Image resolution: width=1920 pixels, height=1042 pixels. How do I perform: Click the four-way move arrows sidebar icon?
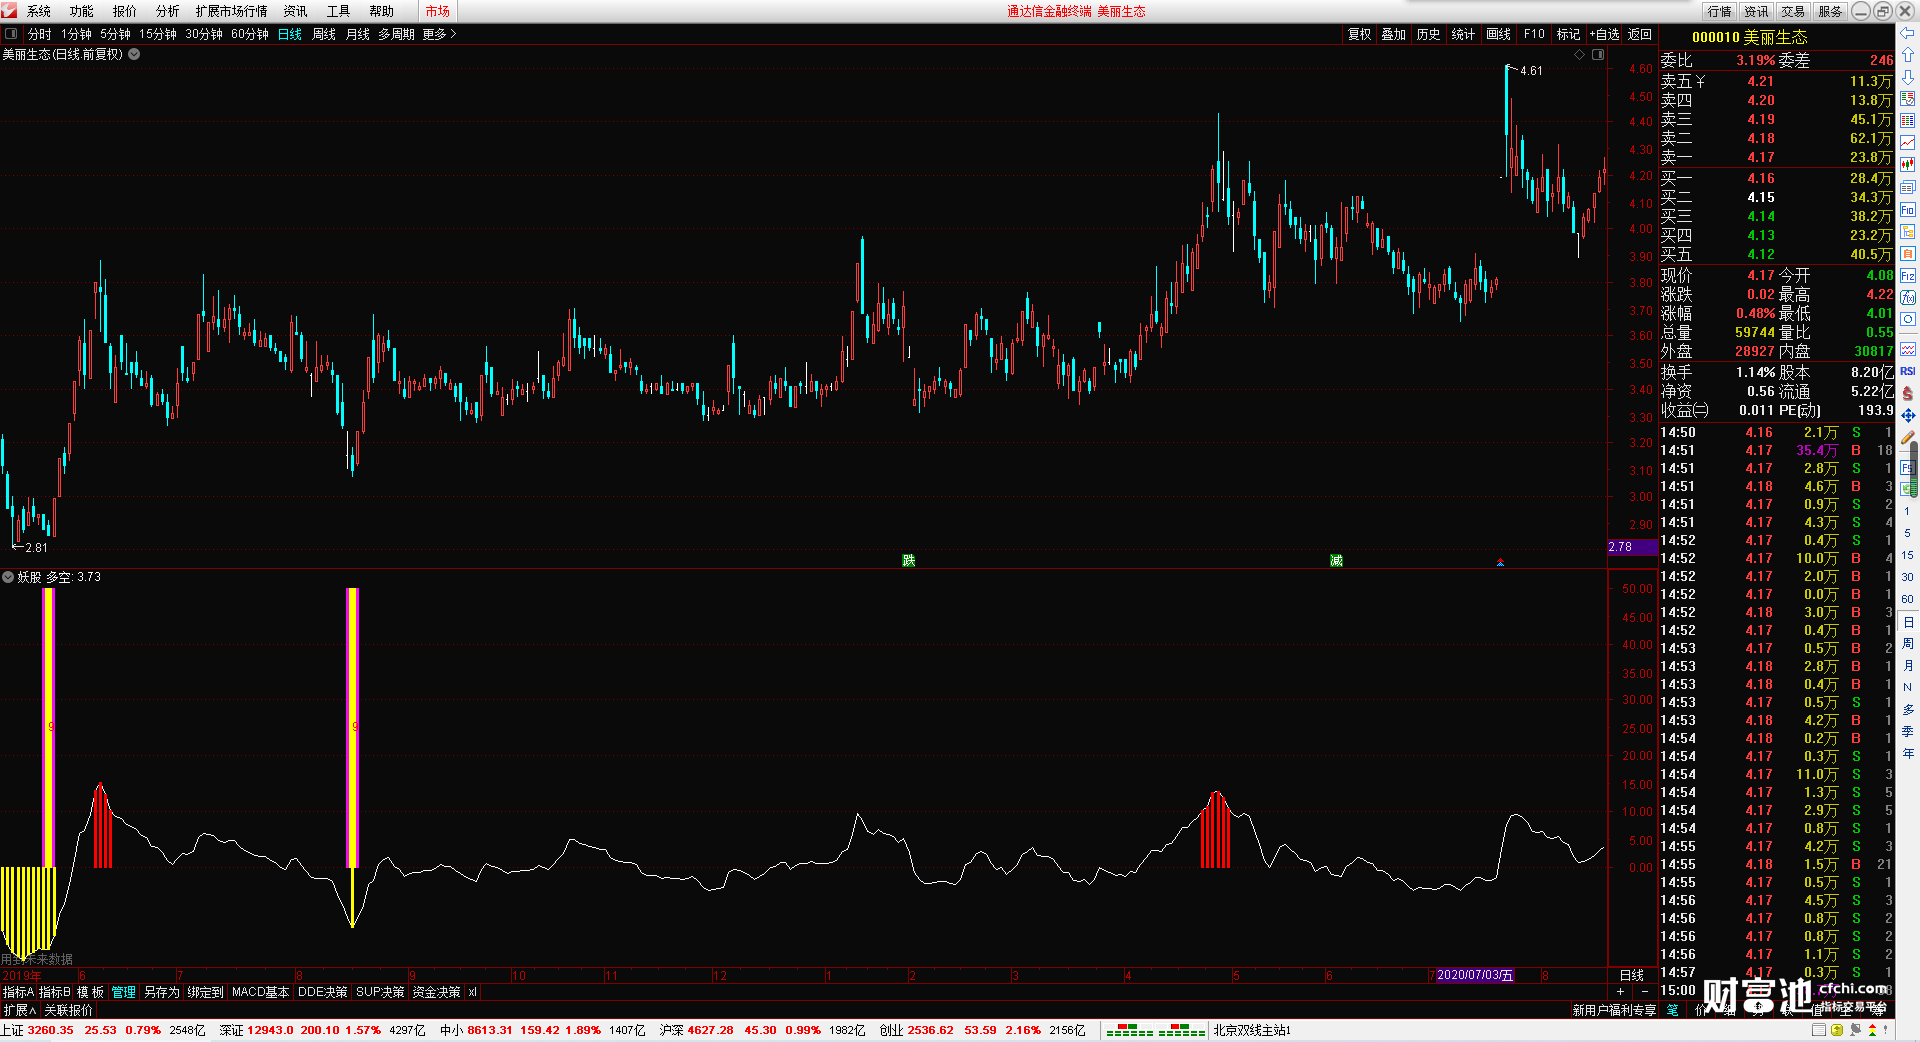click(x=1908, y=415)
